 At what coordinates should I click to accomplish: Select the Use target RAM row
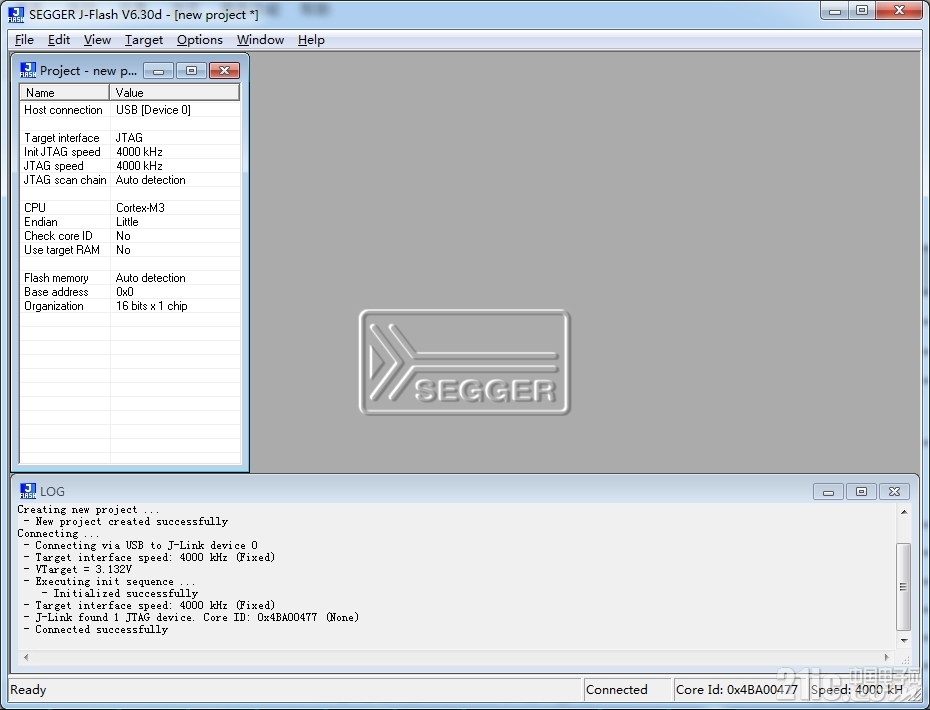[x=130, y=250]
